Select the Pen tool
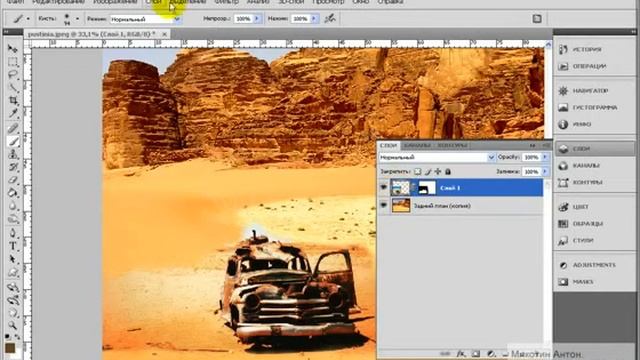 [x=13, y=233]
